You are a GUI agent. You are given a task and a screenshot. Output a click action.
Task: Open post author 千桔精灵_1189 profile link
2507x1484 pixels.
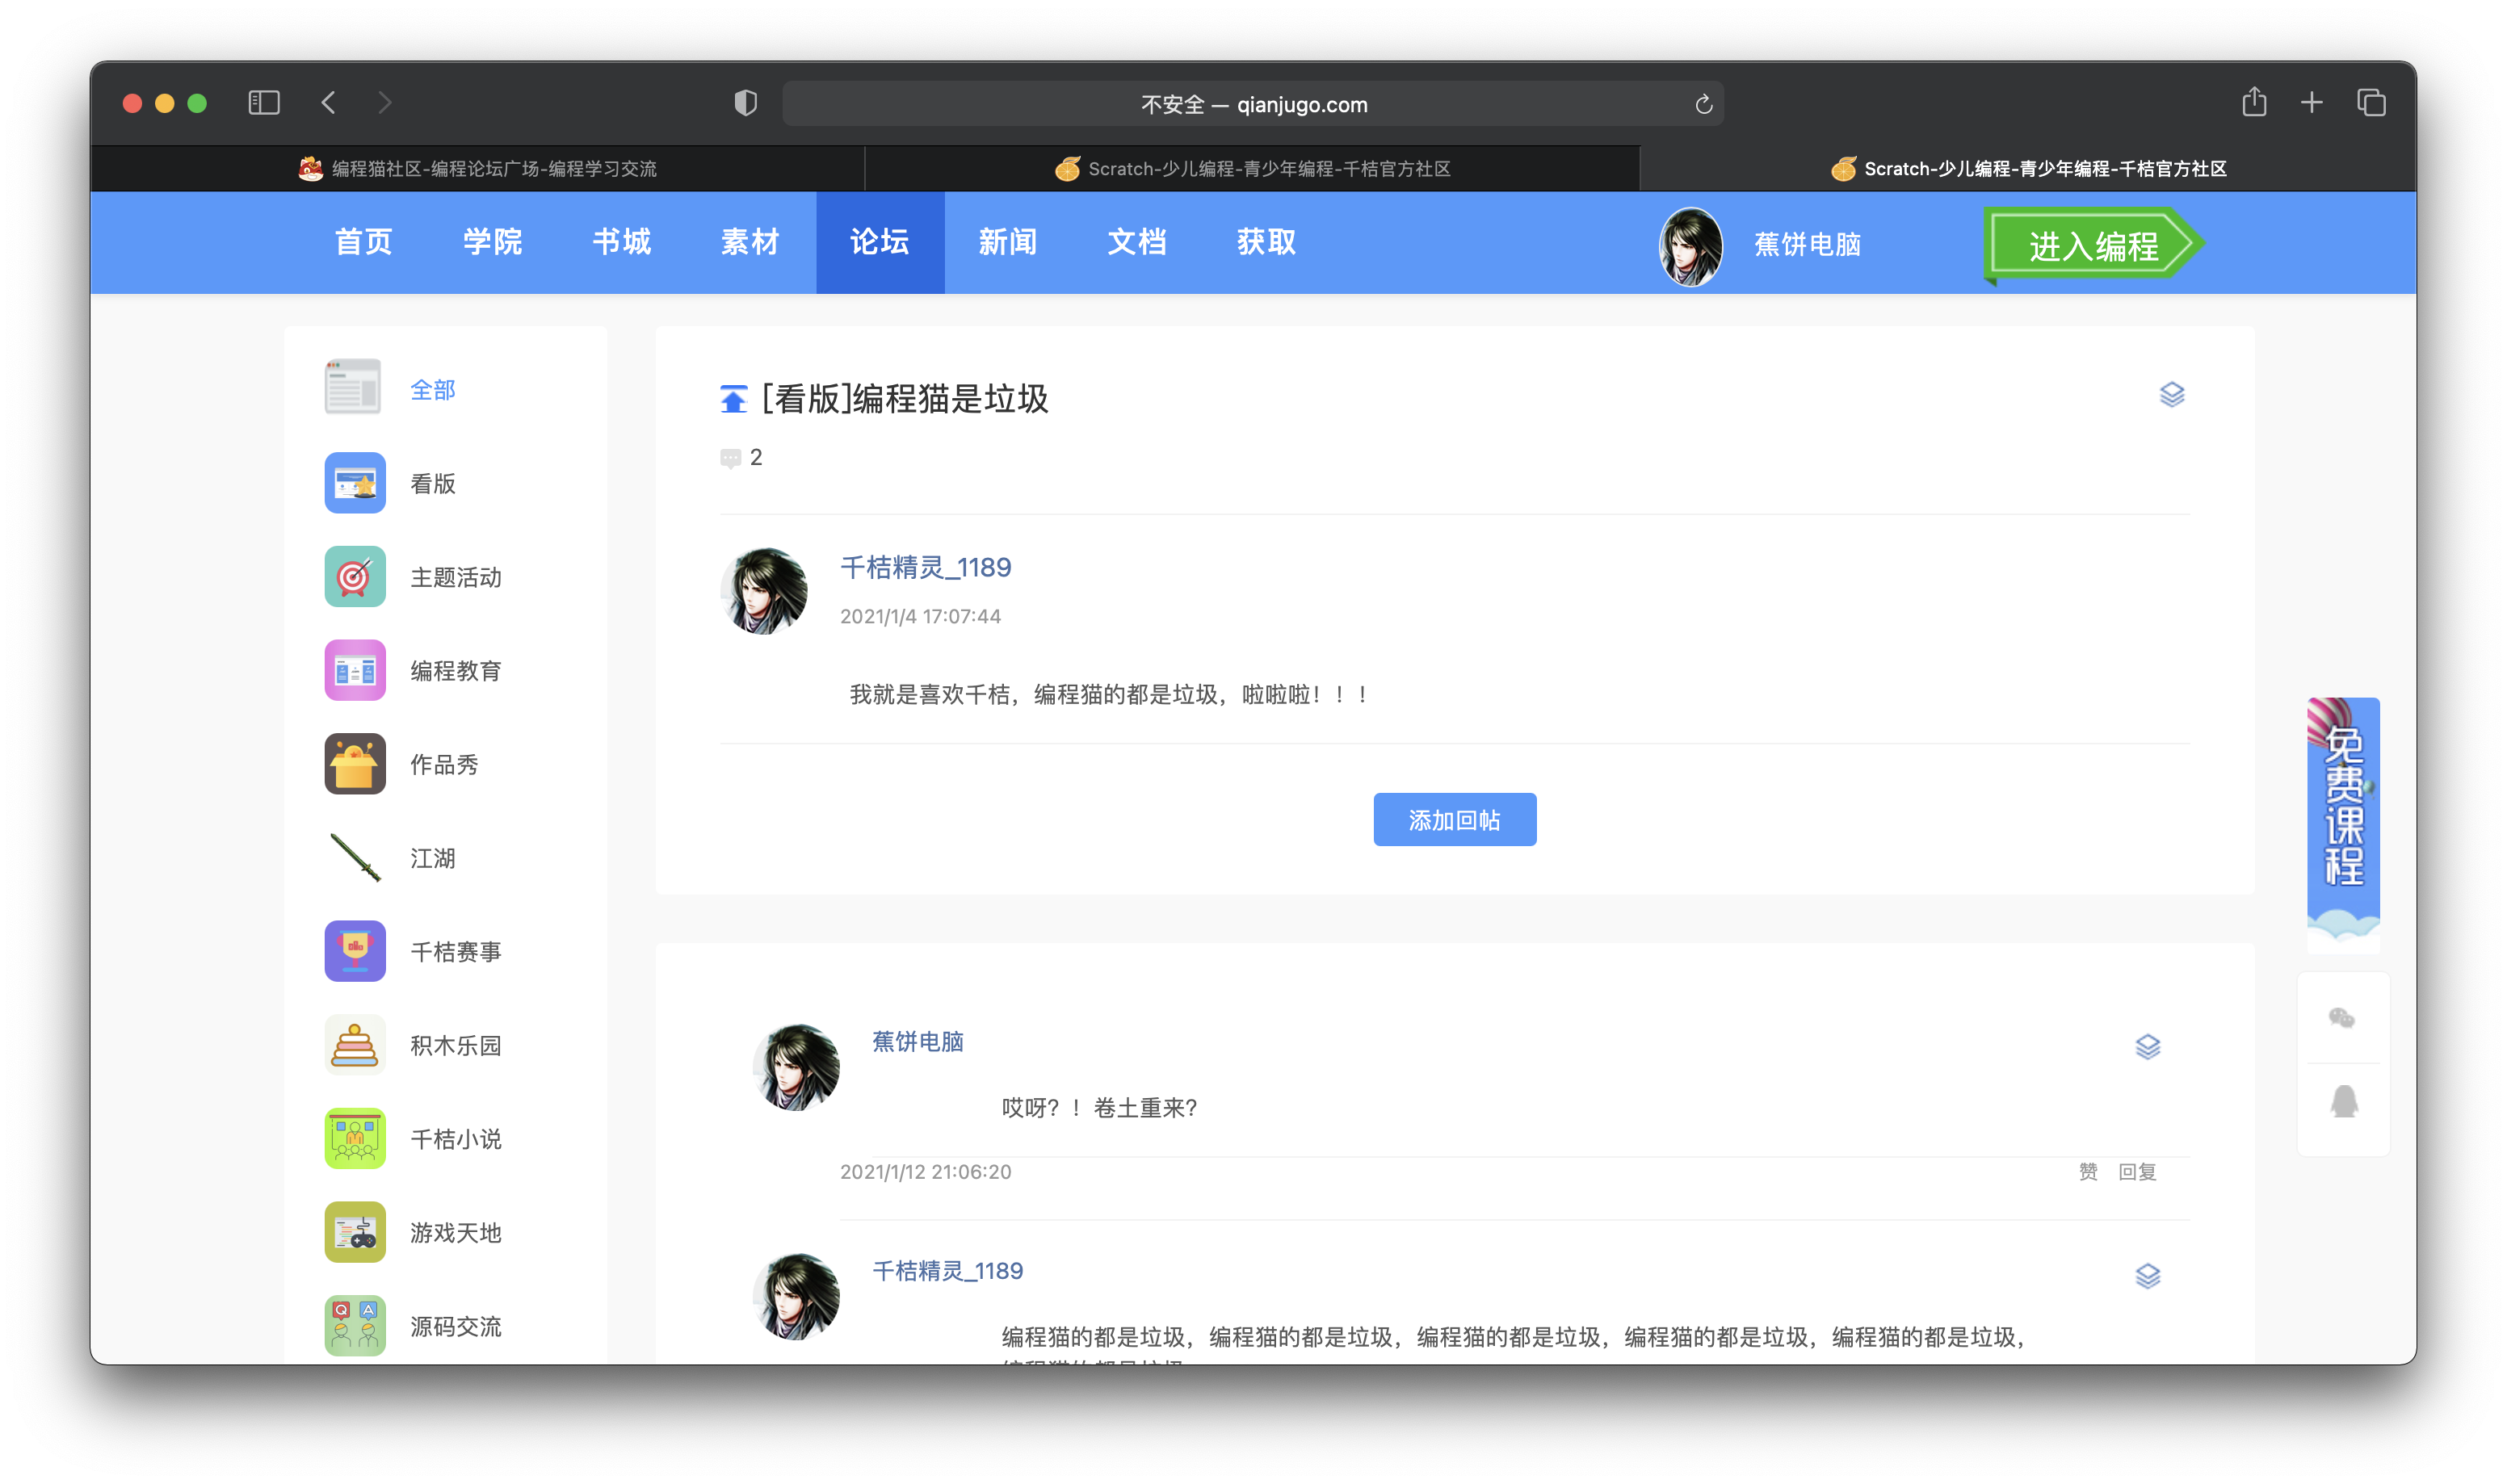coord(925,567)
